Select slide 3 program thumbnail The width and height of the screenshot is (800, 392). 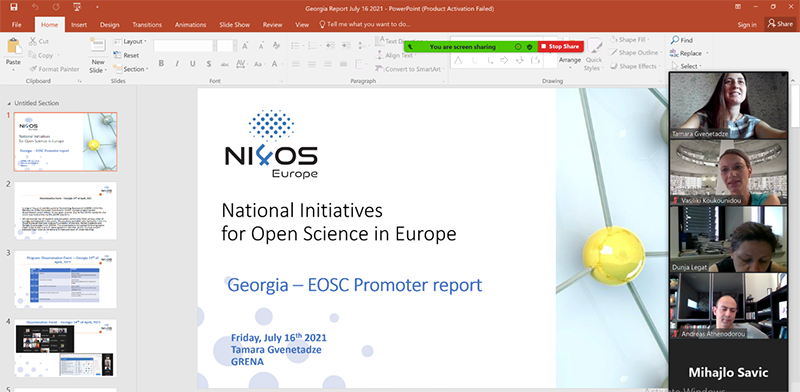click(65, 279)
